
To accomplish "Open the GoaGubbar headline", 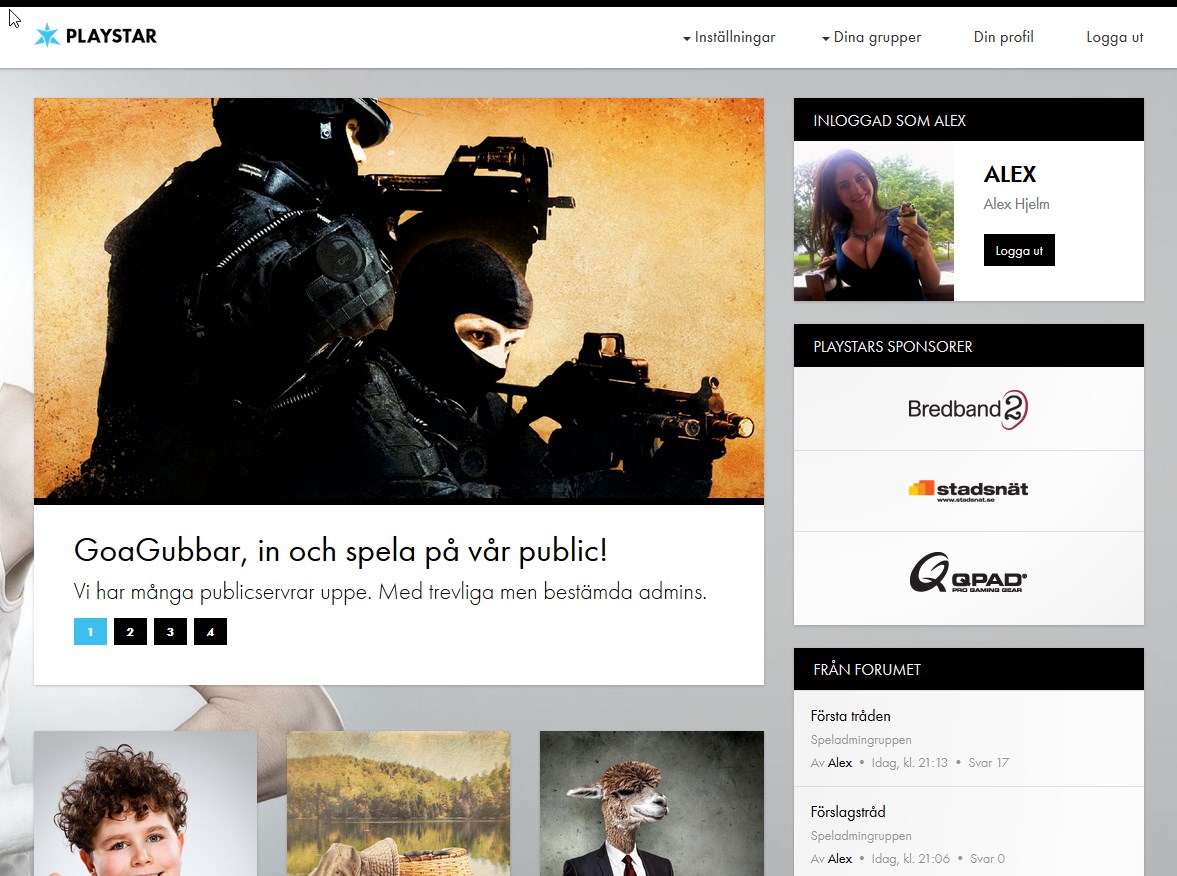I will click(340, 551).
